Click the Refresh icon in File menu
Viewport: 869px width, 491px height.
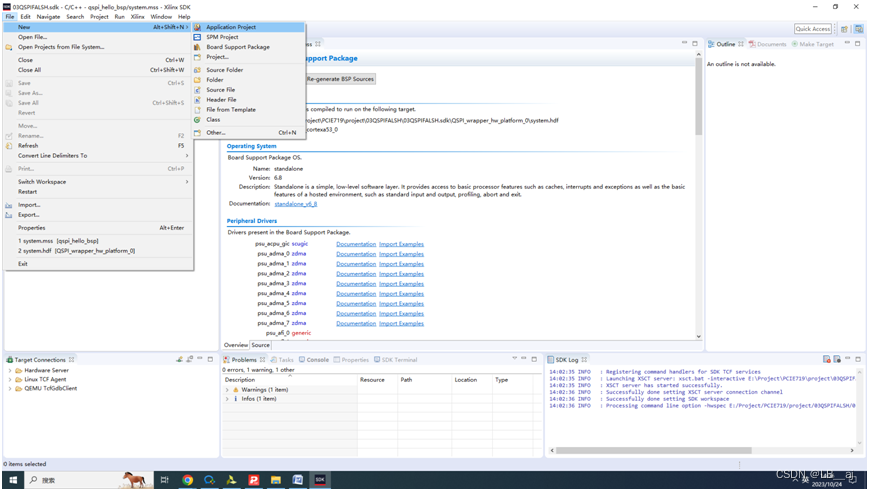click(x=9, y=146)
